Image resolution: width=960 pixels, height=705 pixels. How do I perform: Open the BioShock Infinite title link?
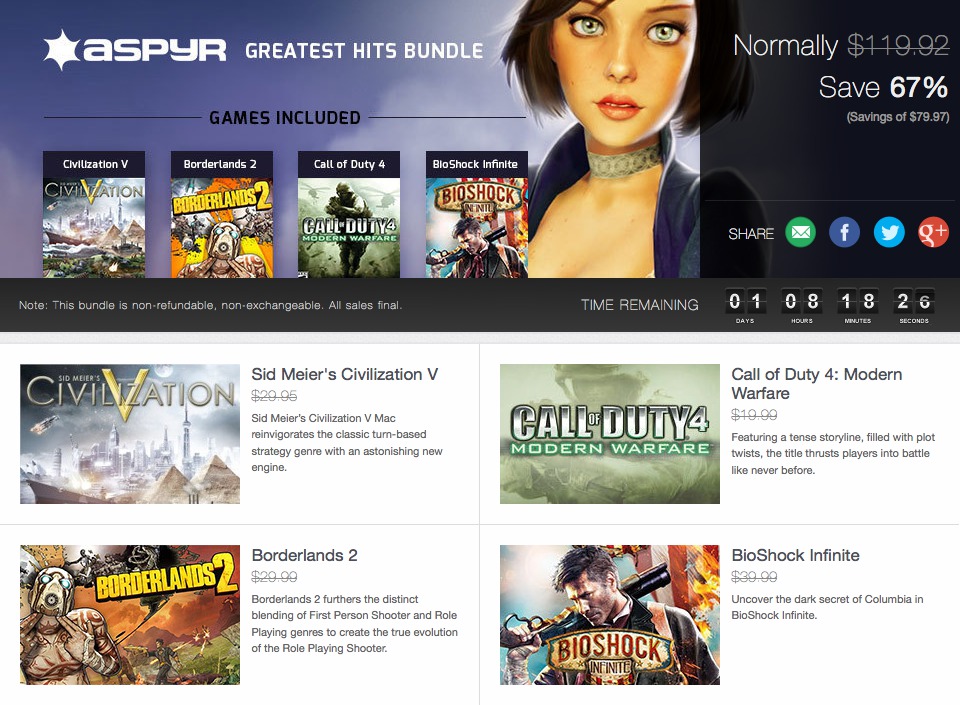(795, 555)
